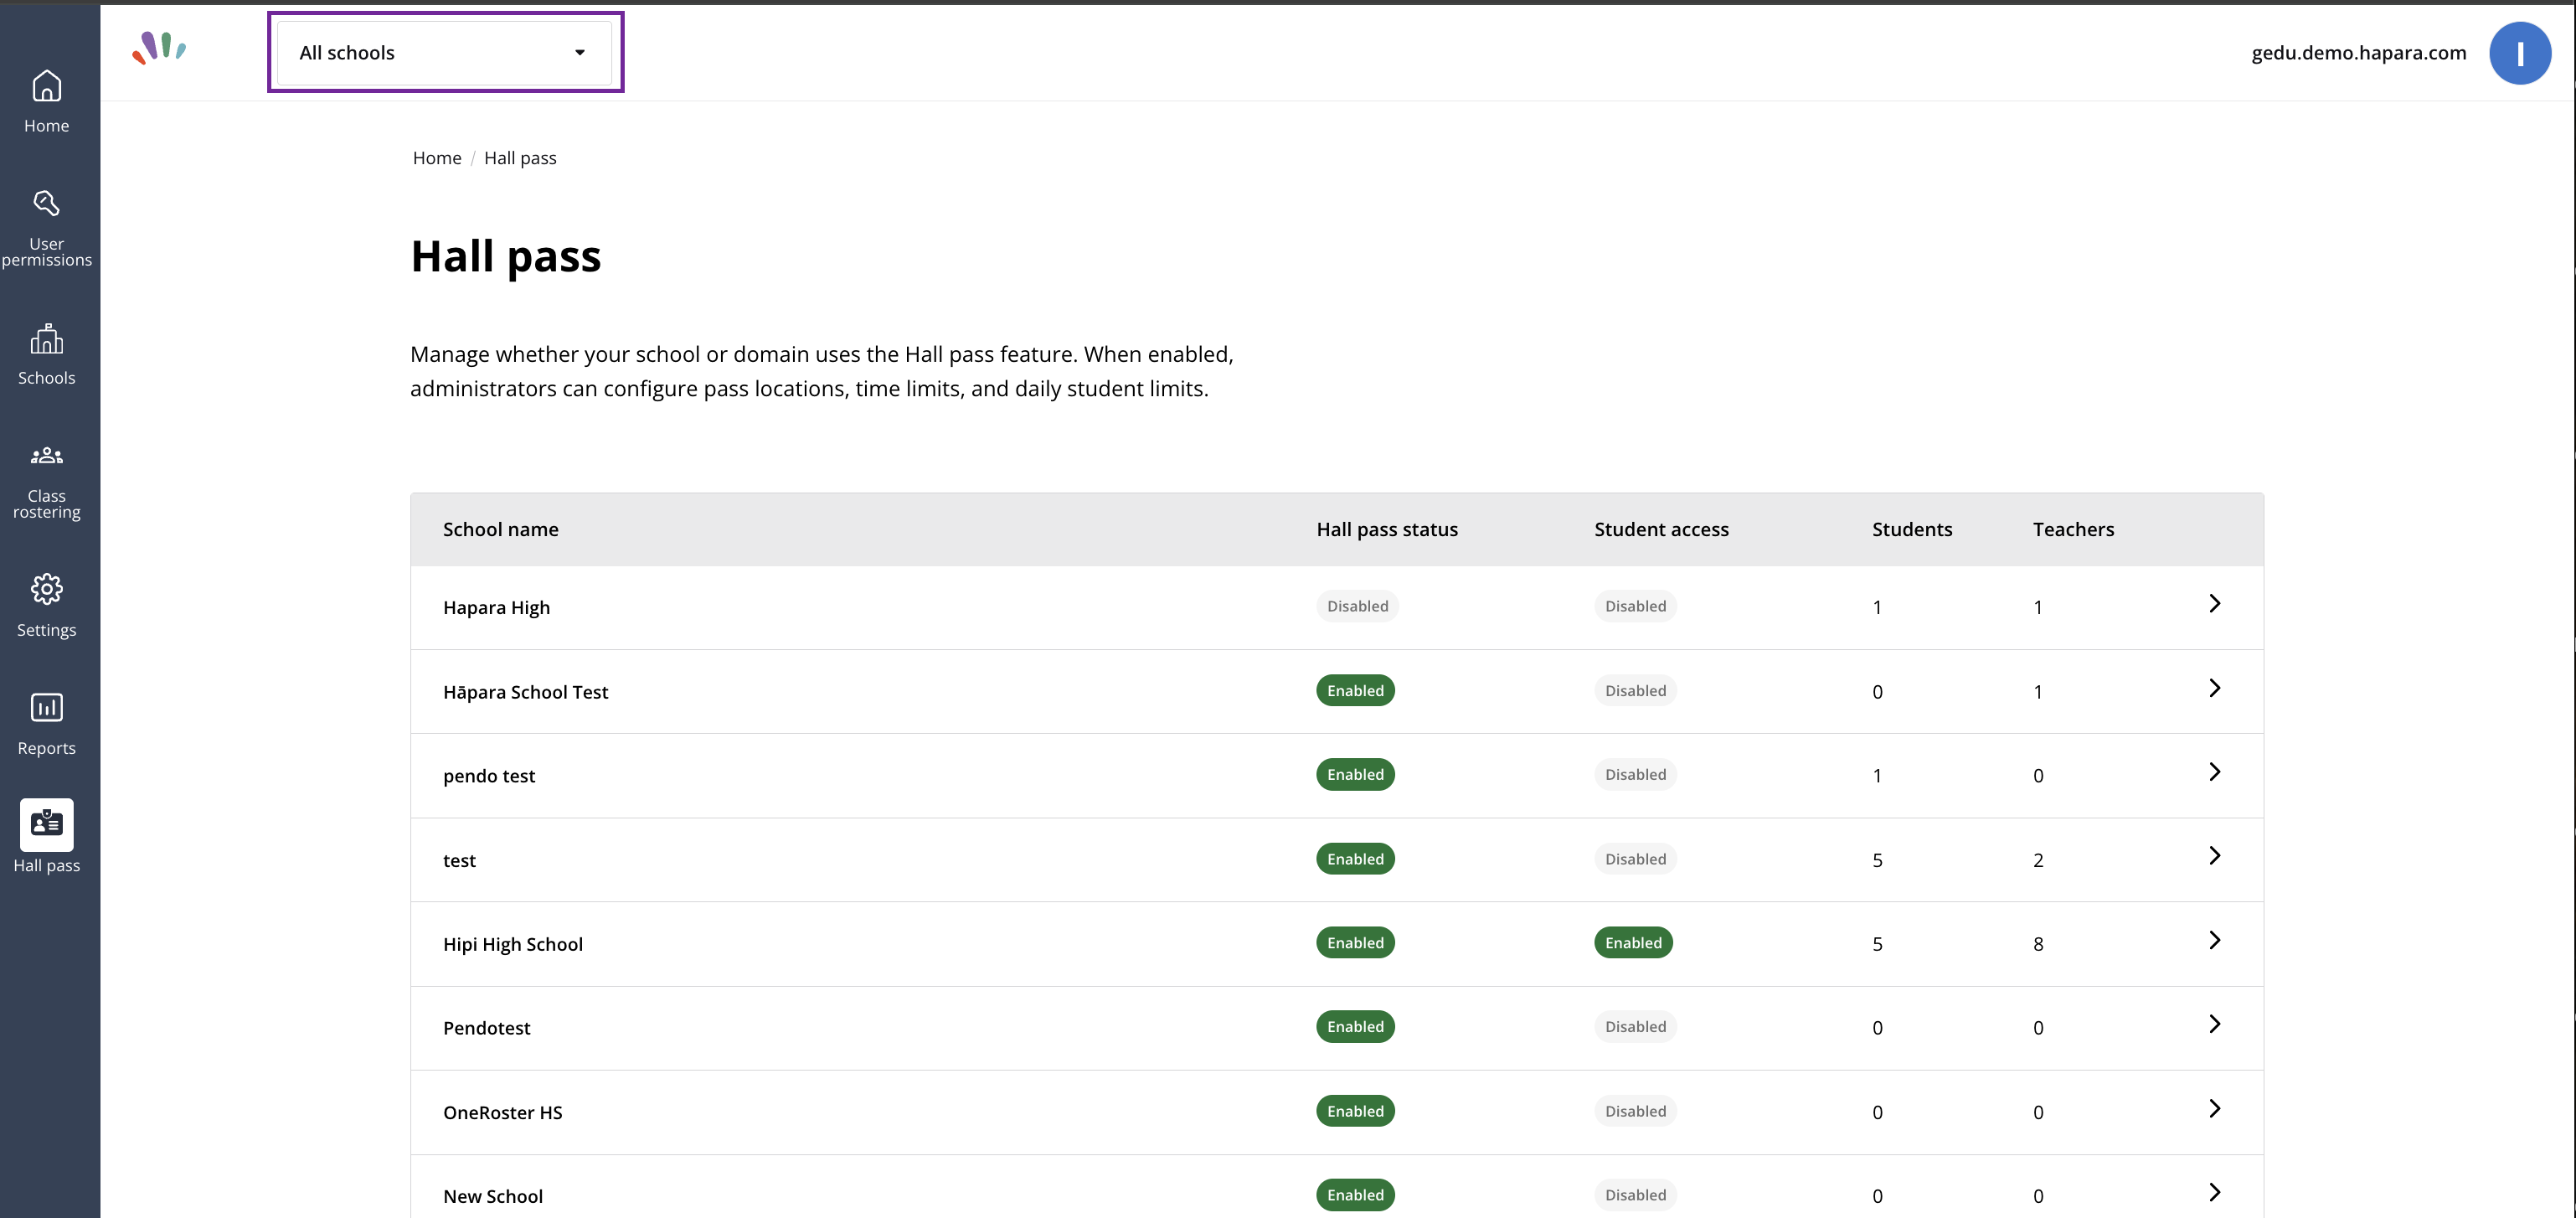Click Hapara High's Disabled hall pass status
This screenshot has width=2576, height=1218.
coord(1357,606)
